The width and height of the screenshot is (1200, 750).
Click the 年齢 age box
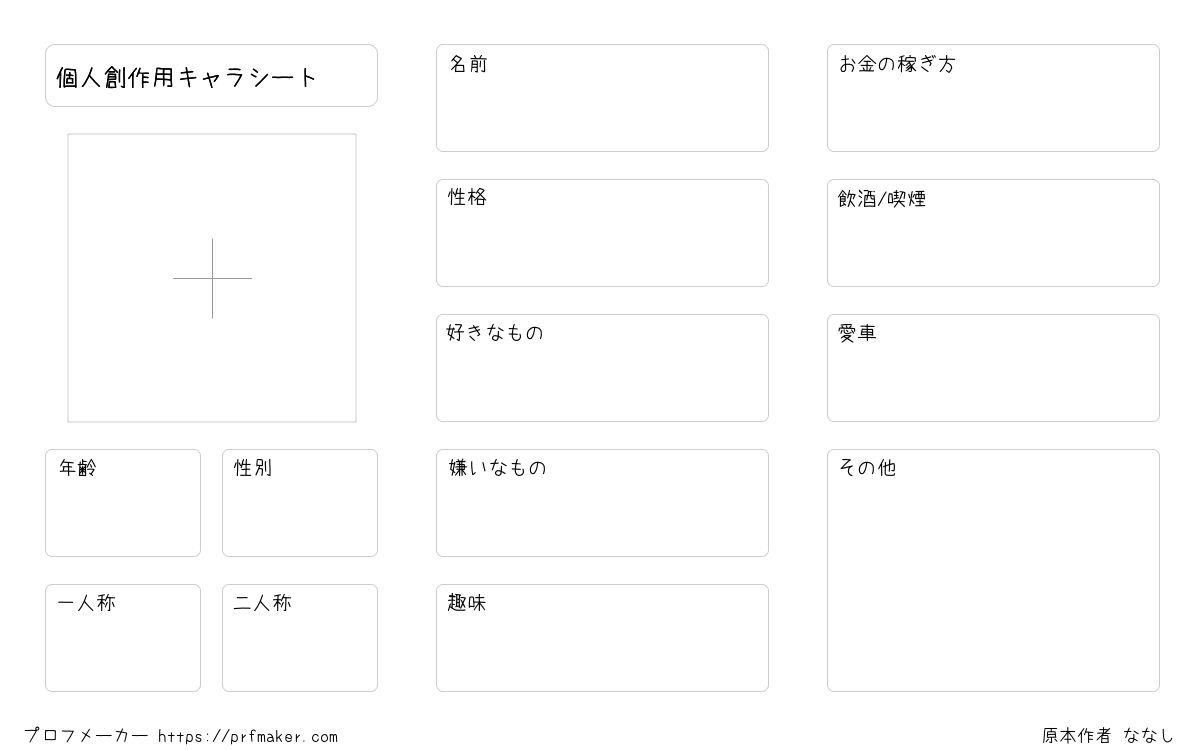pos(123,503)
